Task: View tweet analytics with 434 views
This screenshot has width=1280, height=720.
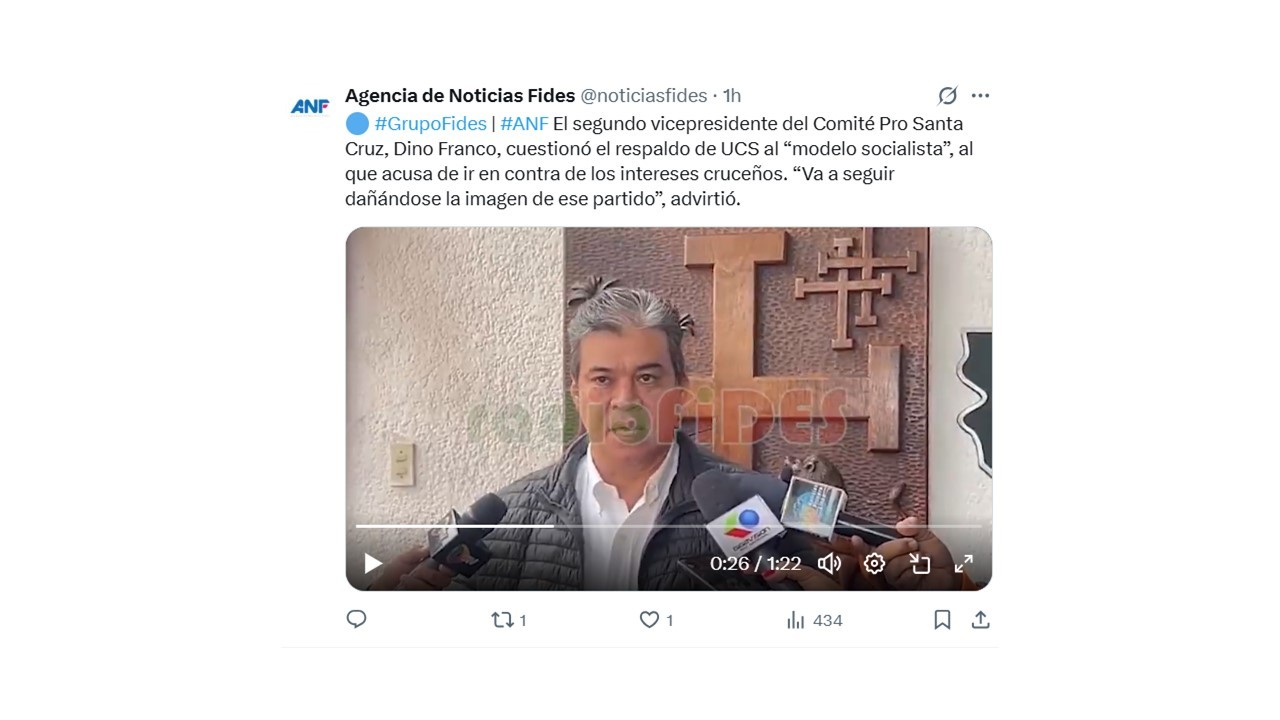Action: click(814, 620)
